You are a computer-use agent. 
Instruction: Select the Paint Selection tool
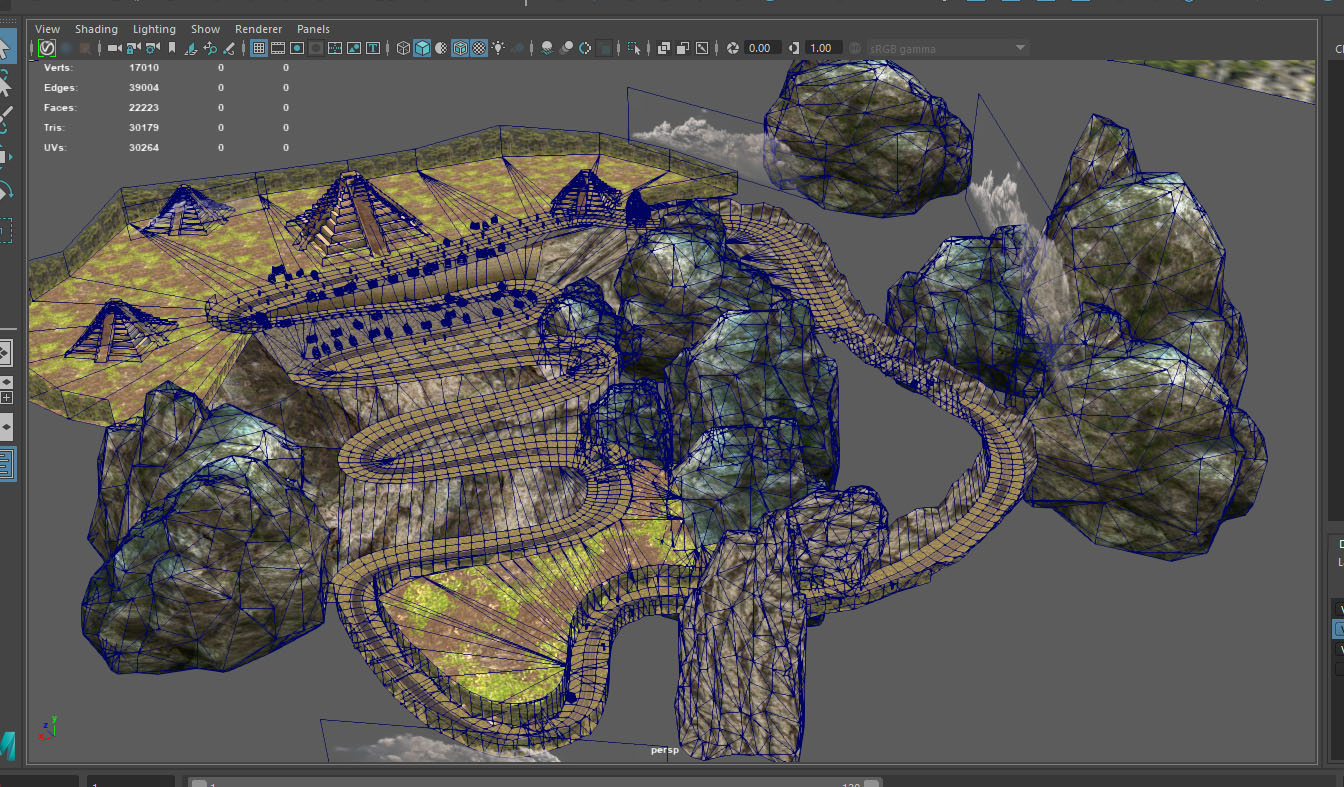[6, 118]
